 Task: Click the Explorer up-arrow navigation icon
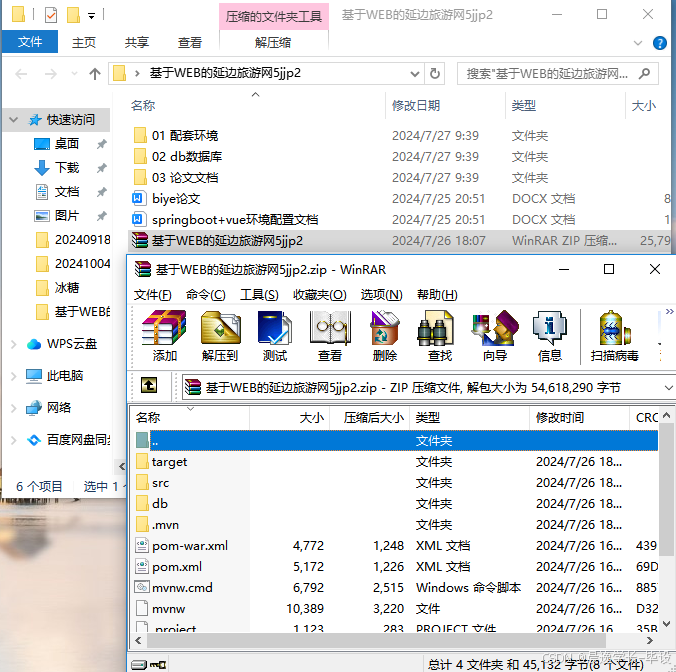[x=95, y=74]
